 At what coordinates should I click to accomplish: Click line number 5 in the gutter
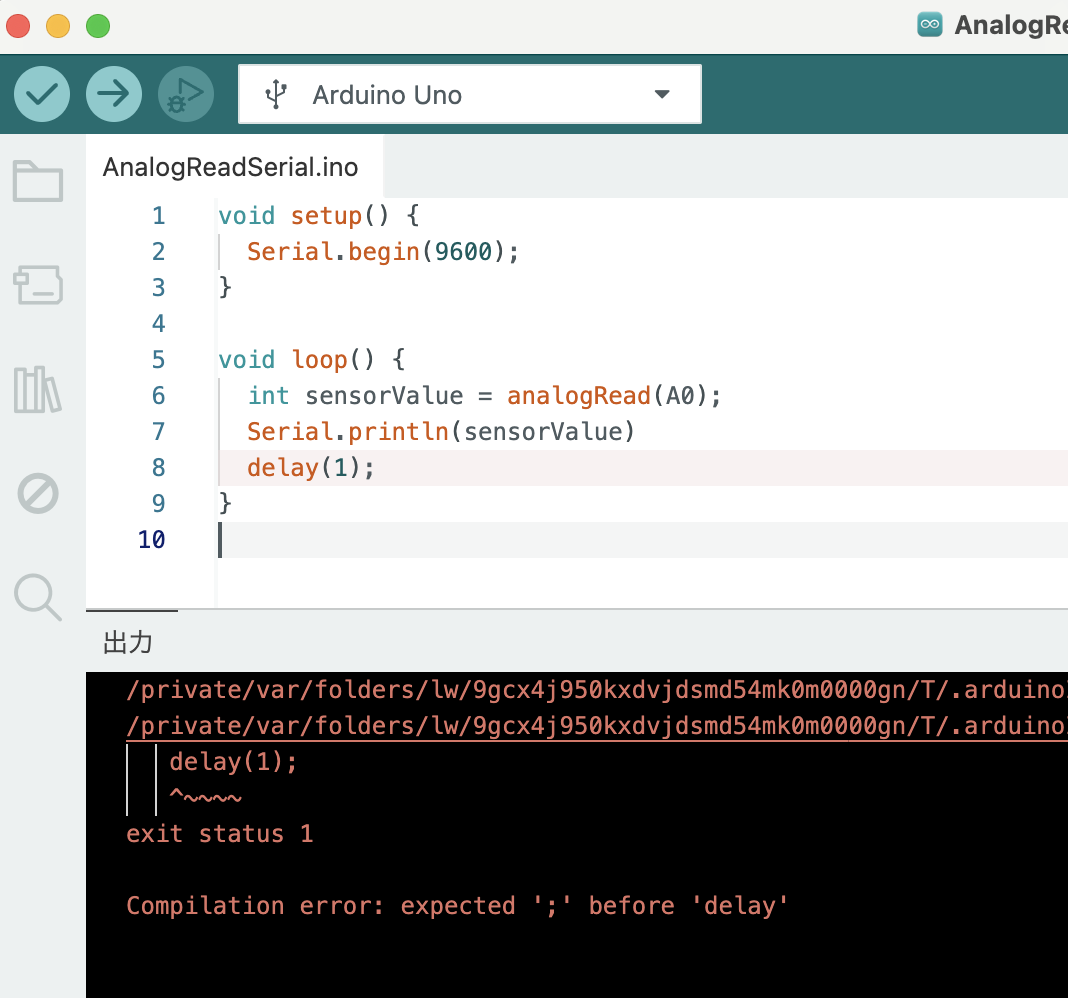coord(158,359)
